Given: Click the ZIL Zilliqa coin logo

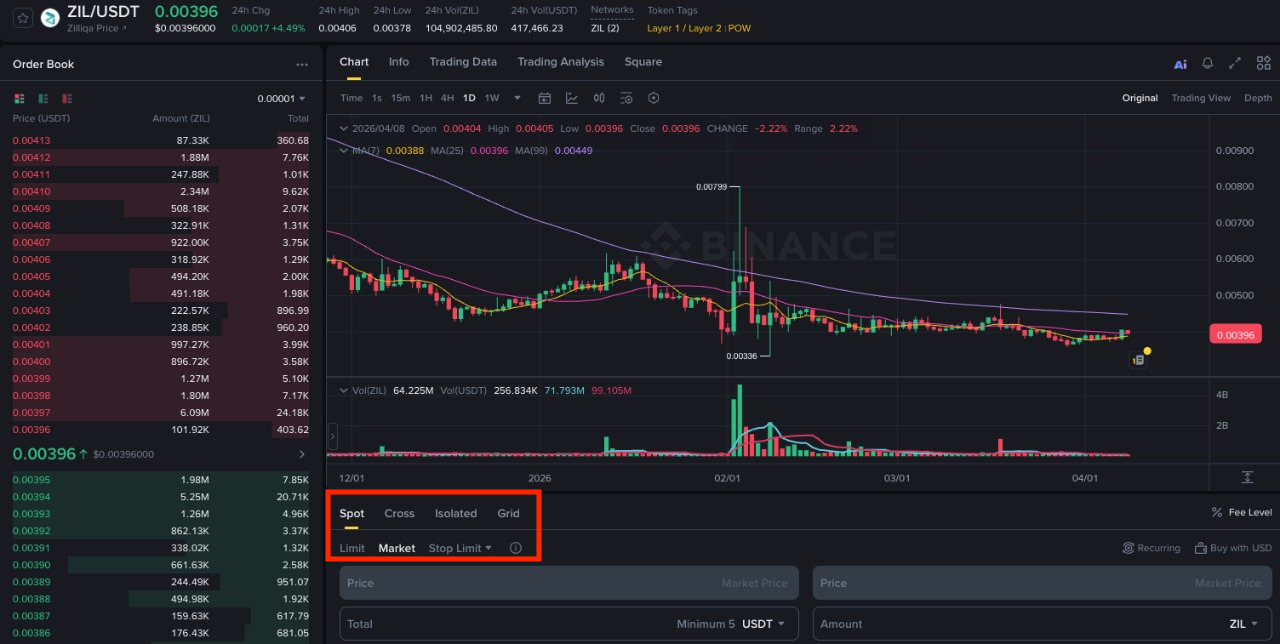Looking at the screenshot, I should [49, 17].
